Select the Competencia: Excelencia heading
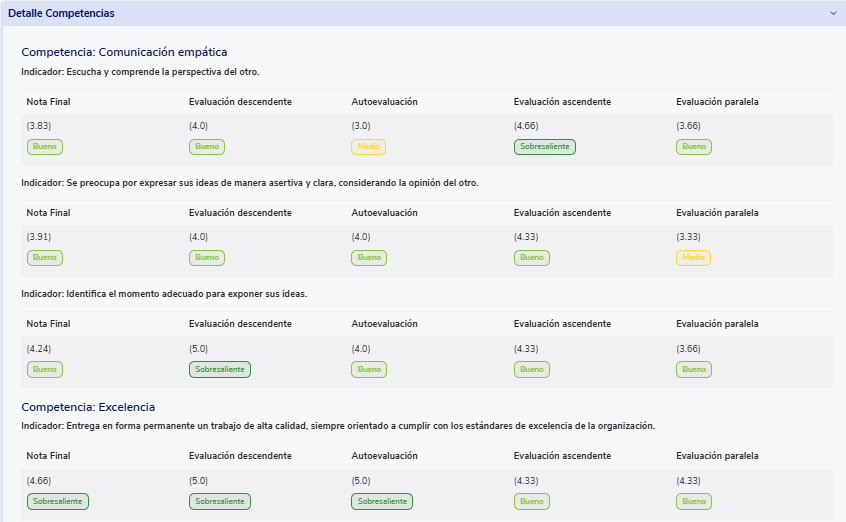The image size is (846, 522). pyautogui.click(x=88, y=407)
